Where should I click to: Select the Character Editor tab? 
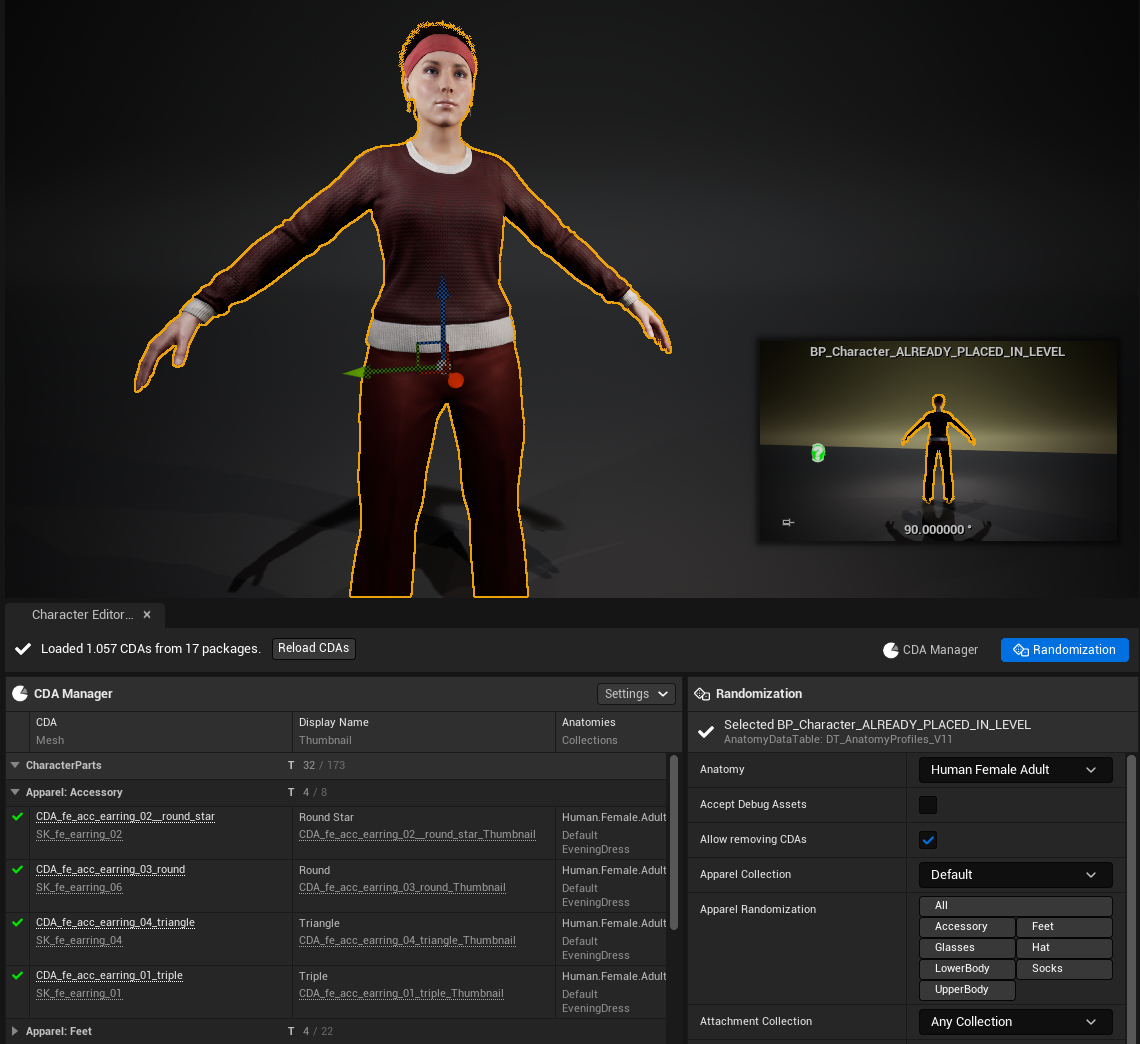(x=82, y=615)
